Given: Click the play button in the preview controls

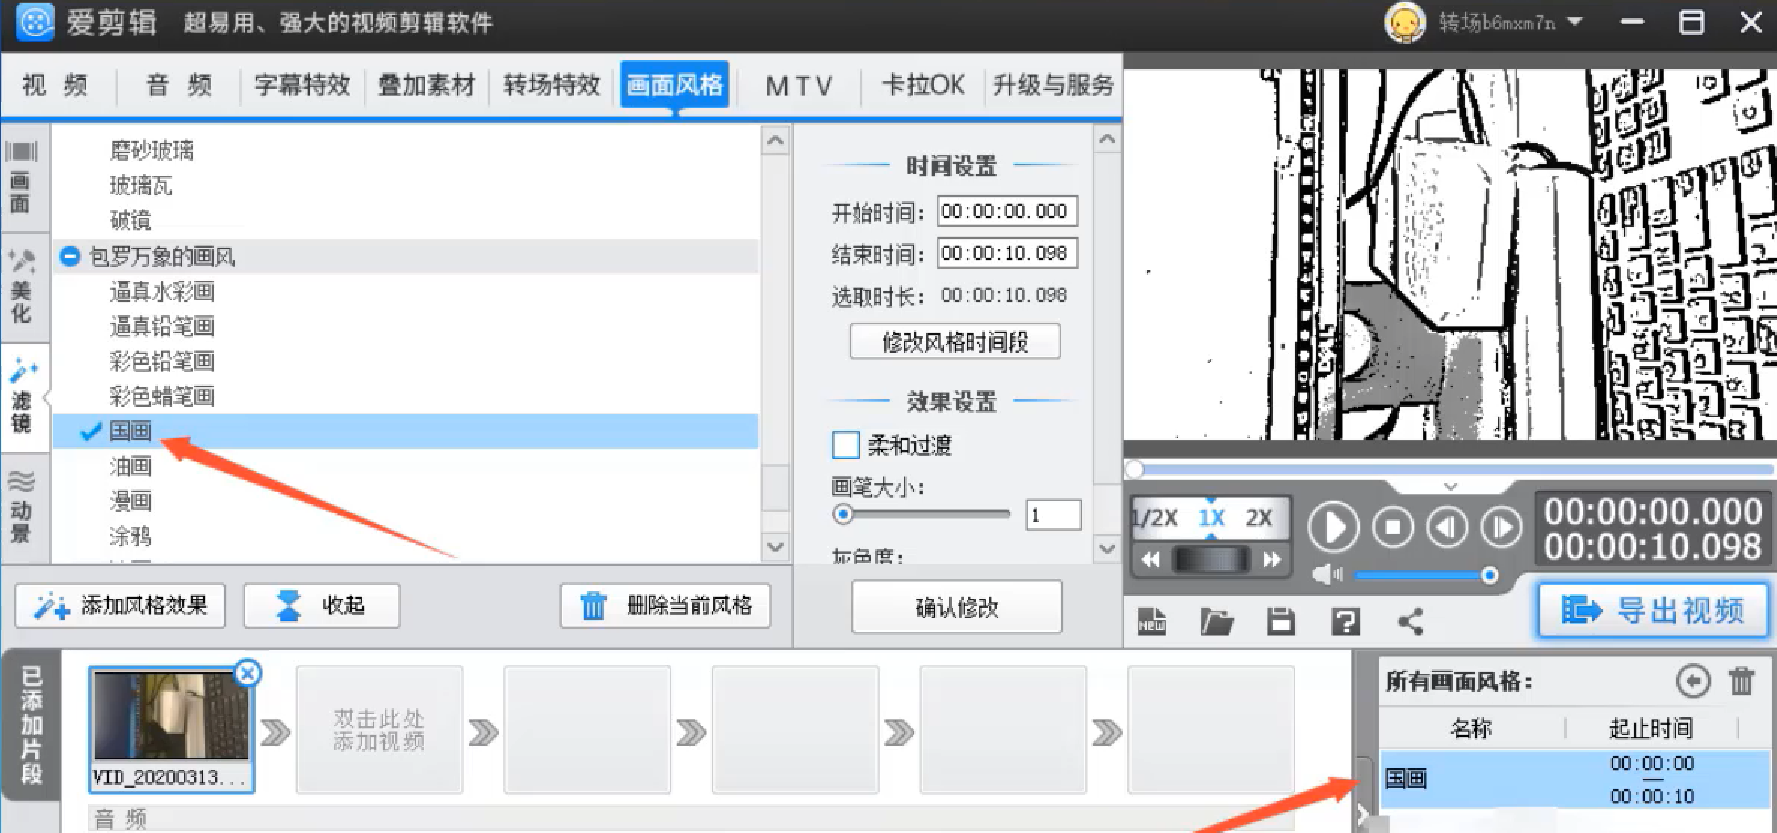Looking at the screenshot, I should pyautogui.click(x=1333, y=527).
